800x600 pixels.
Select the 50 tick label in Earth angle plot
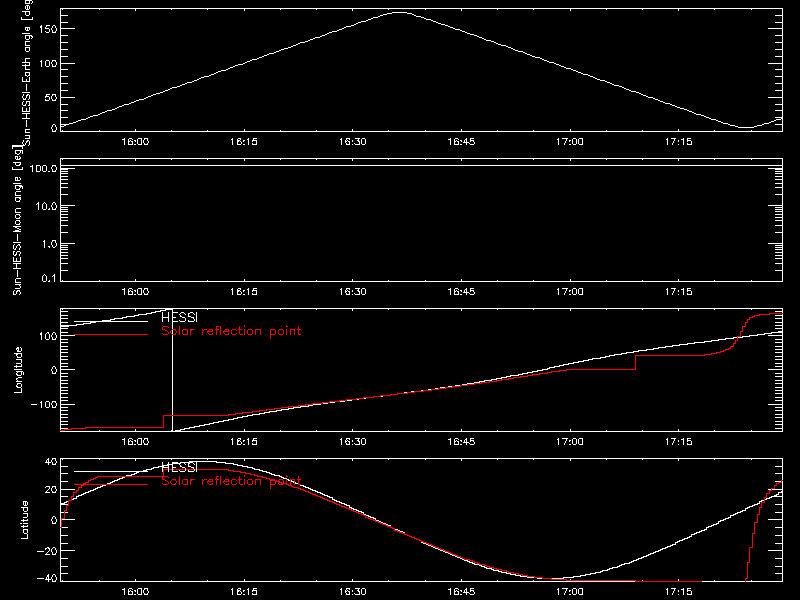tap(51, 97)
